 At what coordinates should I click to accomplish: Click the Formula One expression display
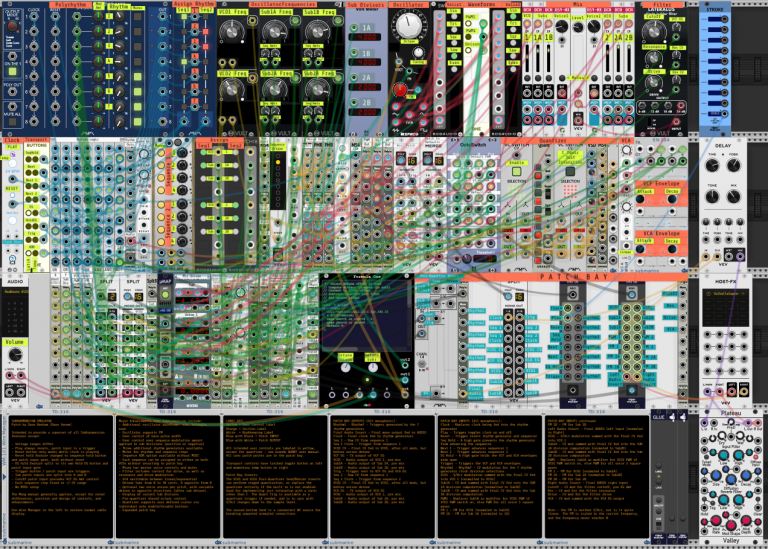[367, 315]
